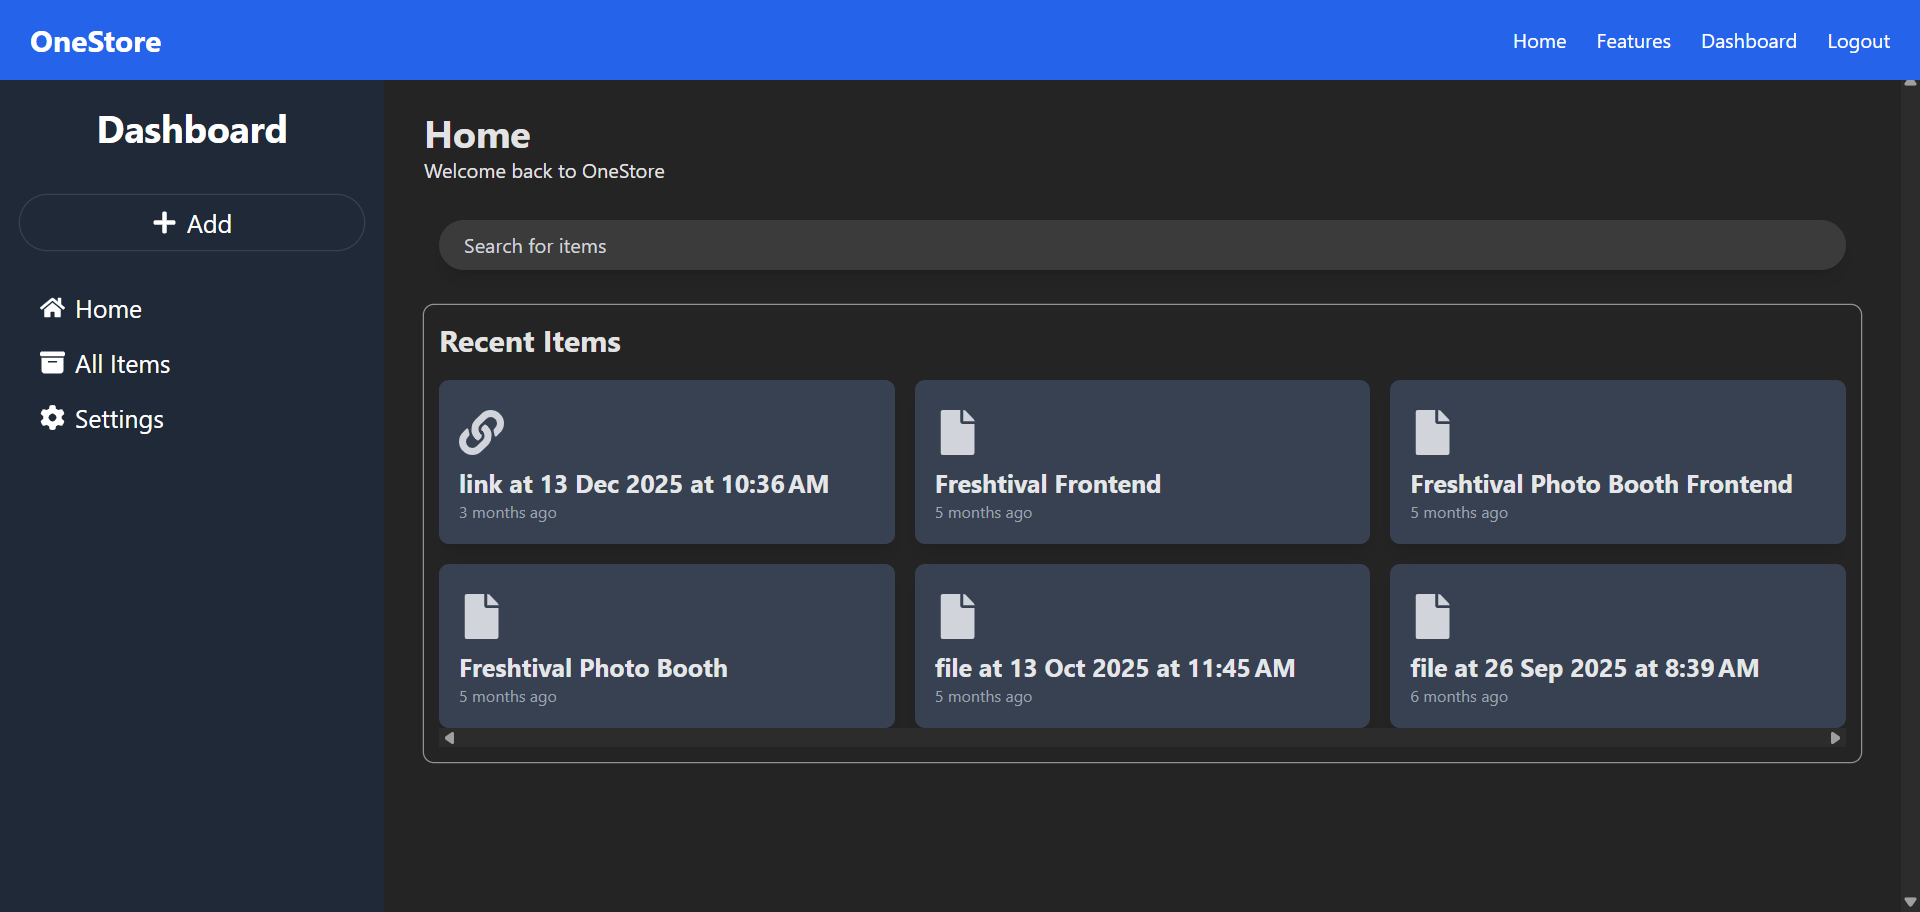Click the down arrow on the vertical scrollbar
This screenshot has height=912, width=1920.
point(1911,901)
